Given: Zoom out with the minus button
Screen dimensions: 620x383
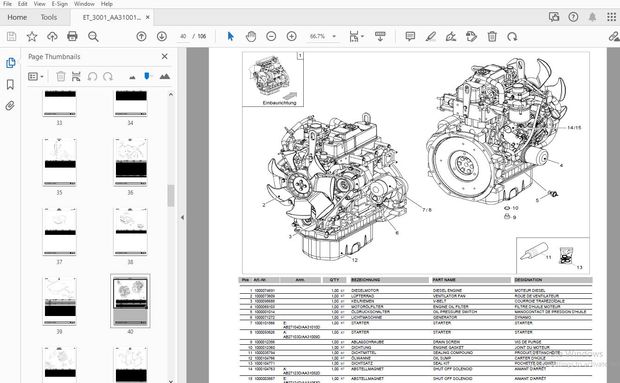Looking at the screenshot, I should tap(271, 37).
